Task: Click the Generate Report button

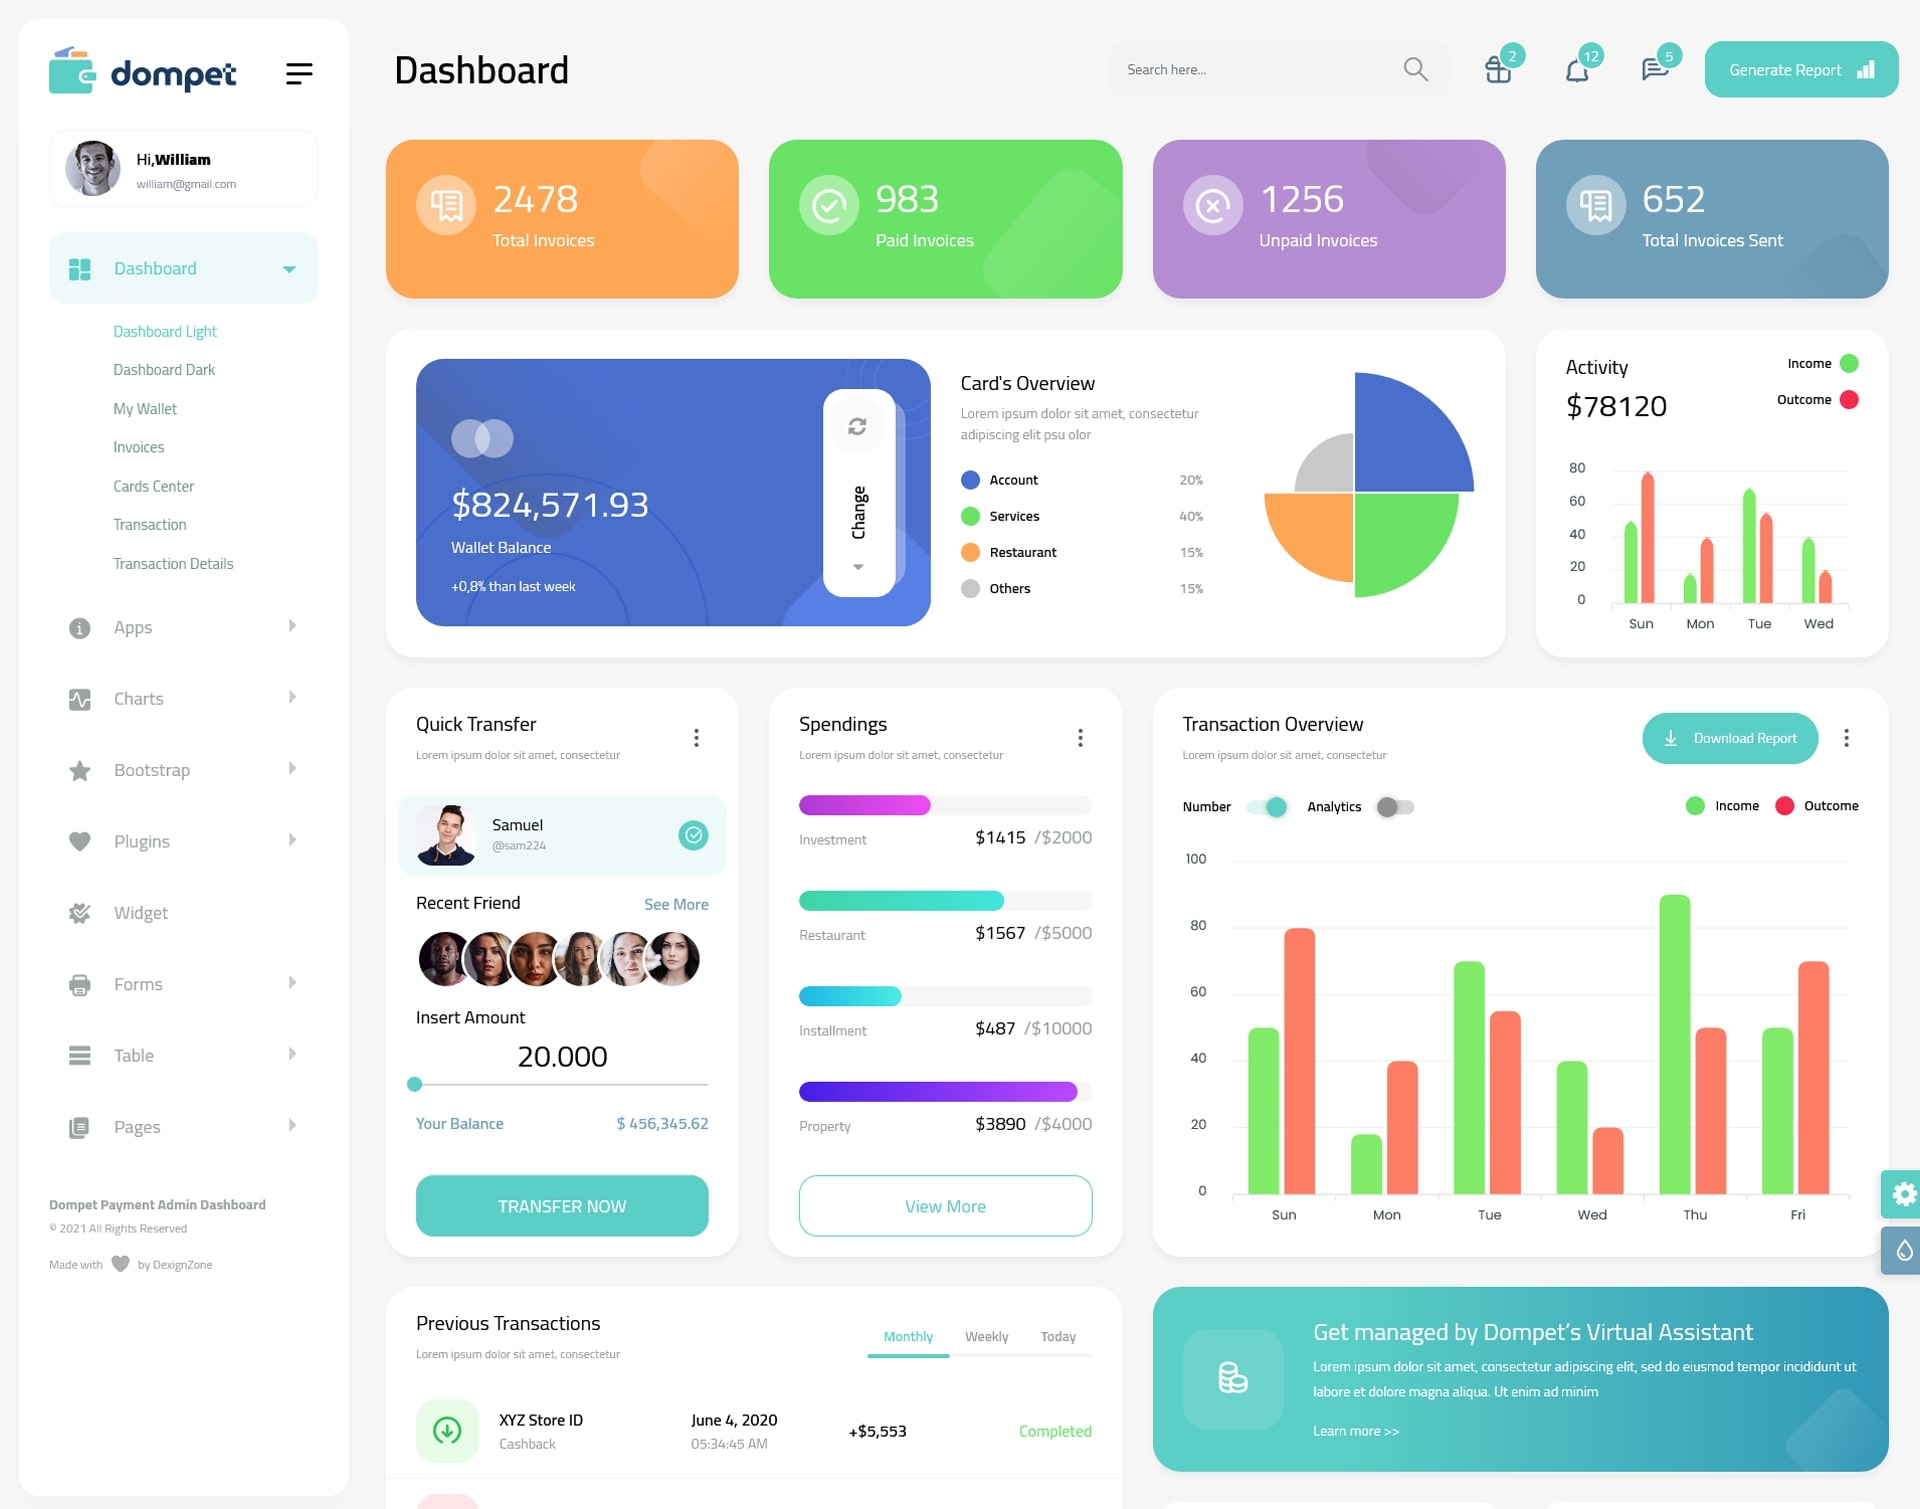Action: click(1800, 67)
